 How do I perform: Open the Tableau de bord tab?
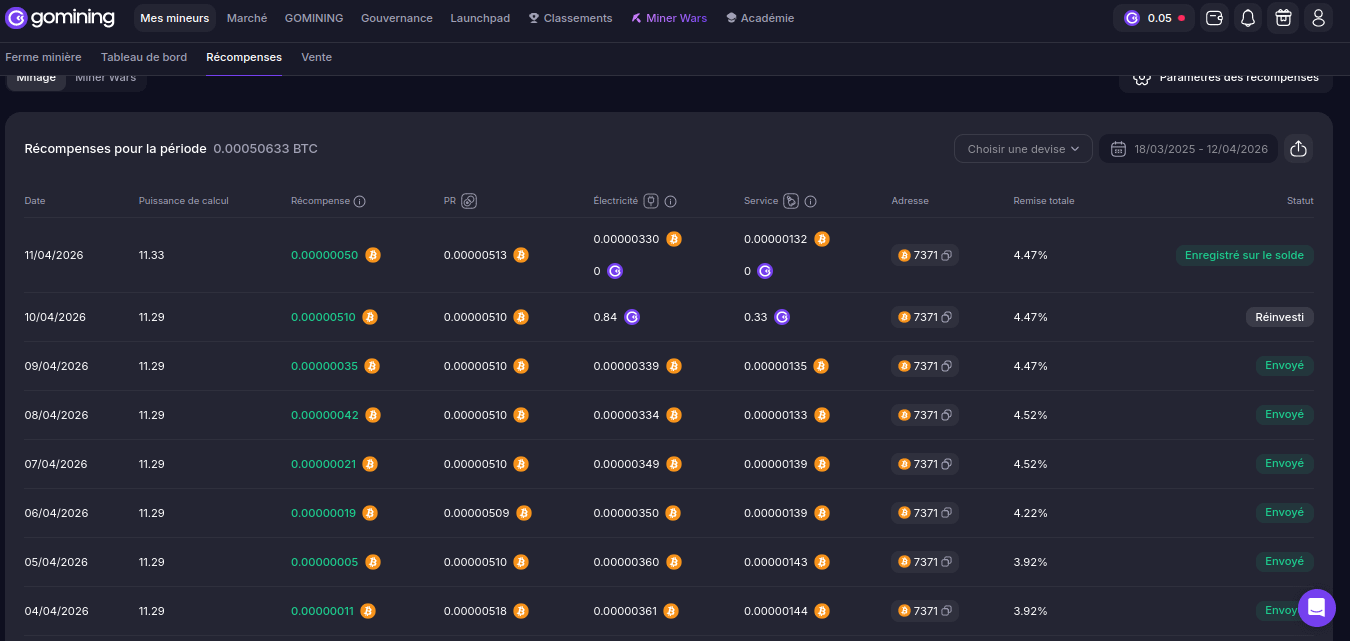pos(144,57)
